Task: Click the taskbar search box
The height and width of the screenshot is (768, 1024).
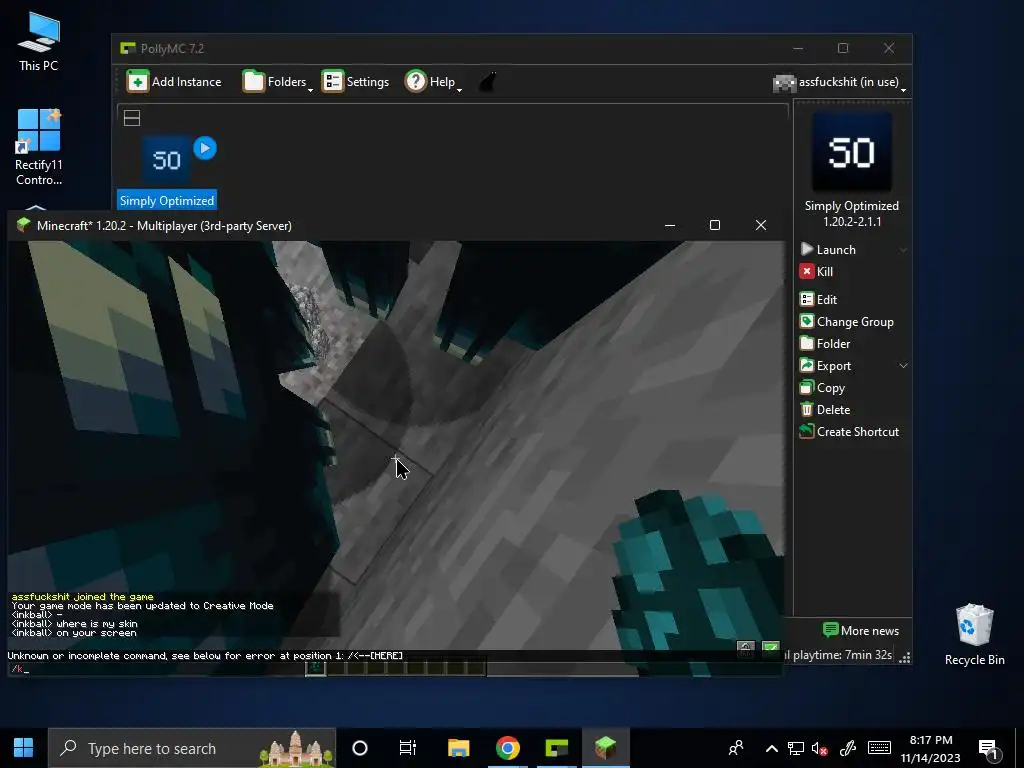Action: 192,748
